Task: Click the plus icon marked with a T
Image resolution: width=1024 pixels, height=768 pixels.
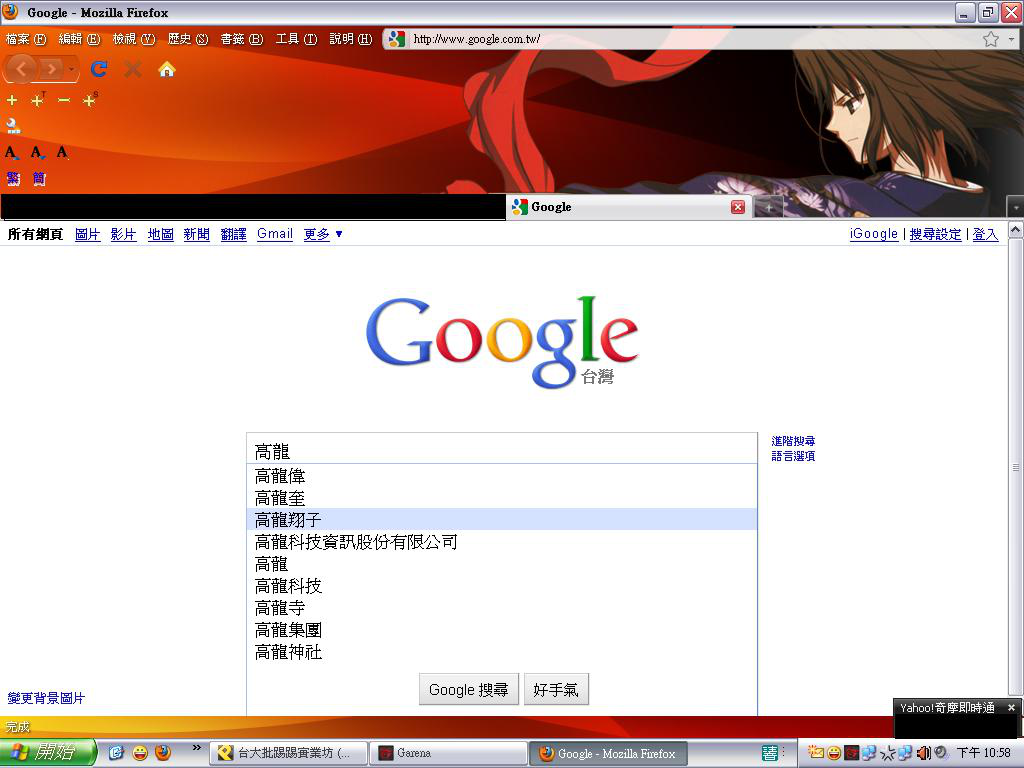Action: click(x=38, y=100)
